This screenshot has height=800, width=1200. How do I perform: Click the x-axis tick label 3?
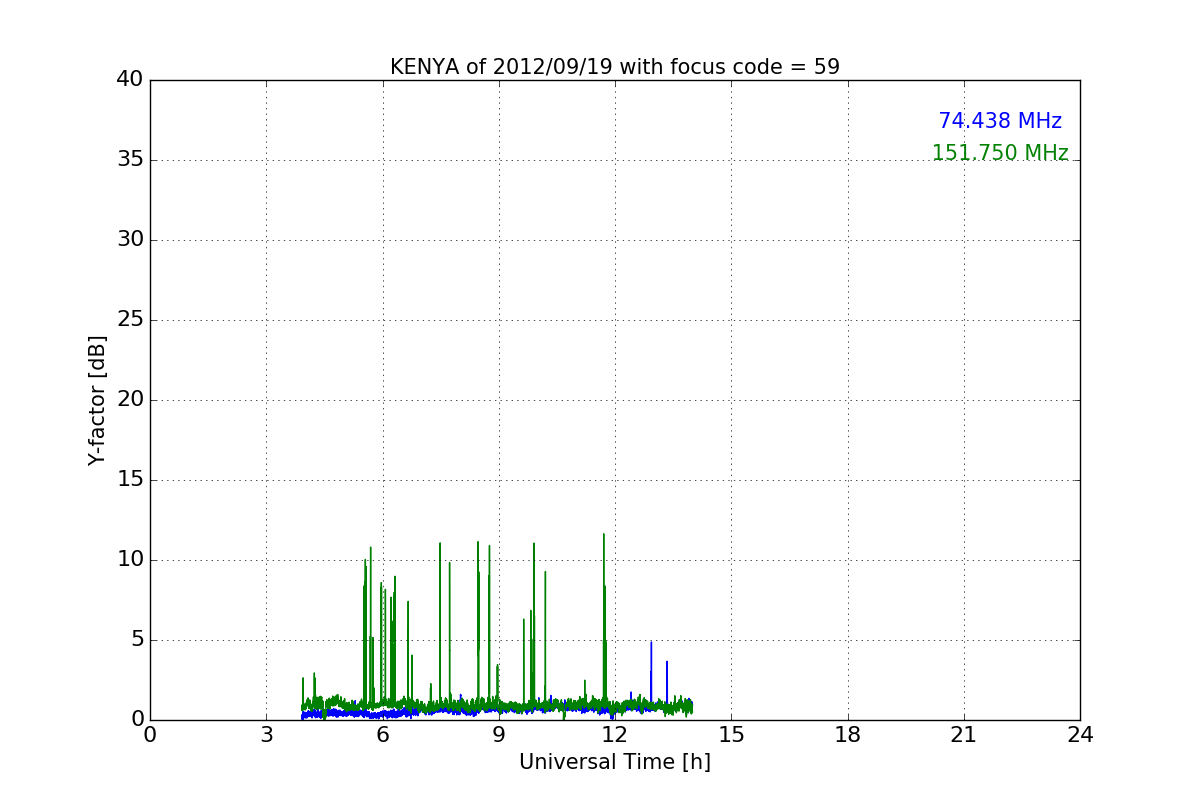tap(266, 735)
